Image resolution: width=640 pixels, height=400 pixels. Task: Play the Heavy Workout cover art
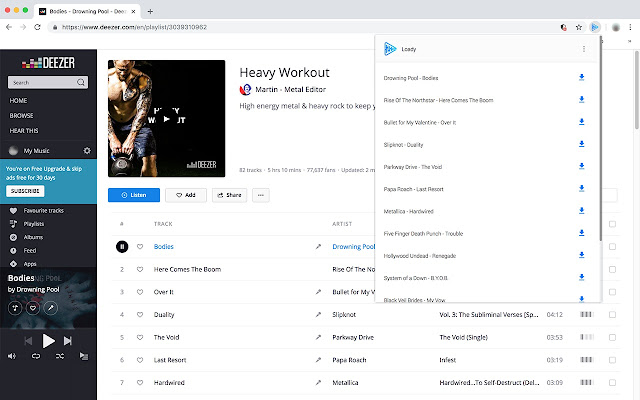pyautogui.click(x=167, y=119)
